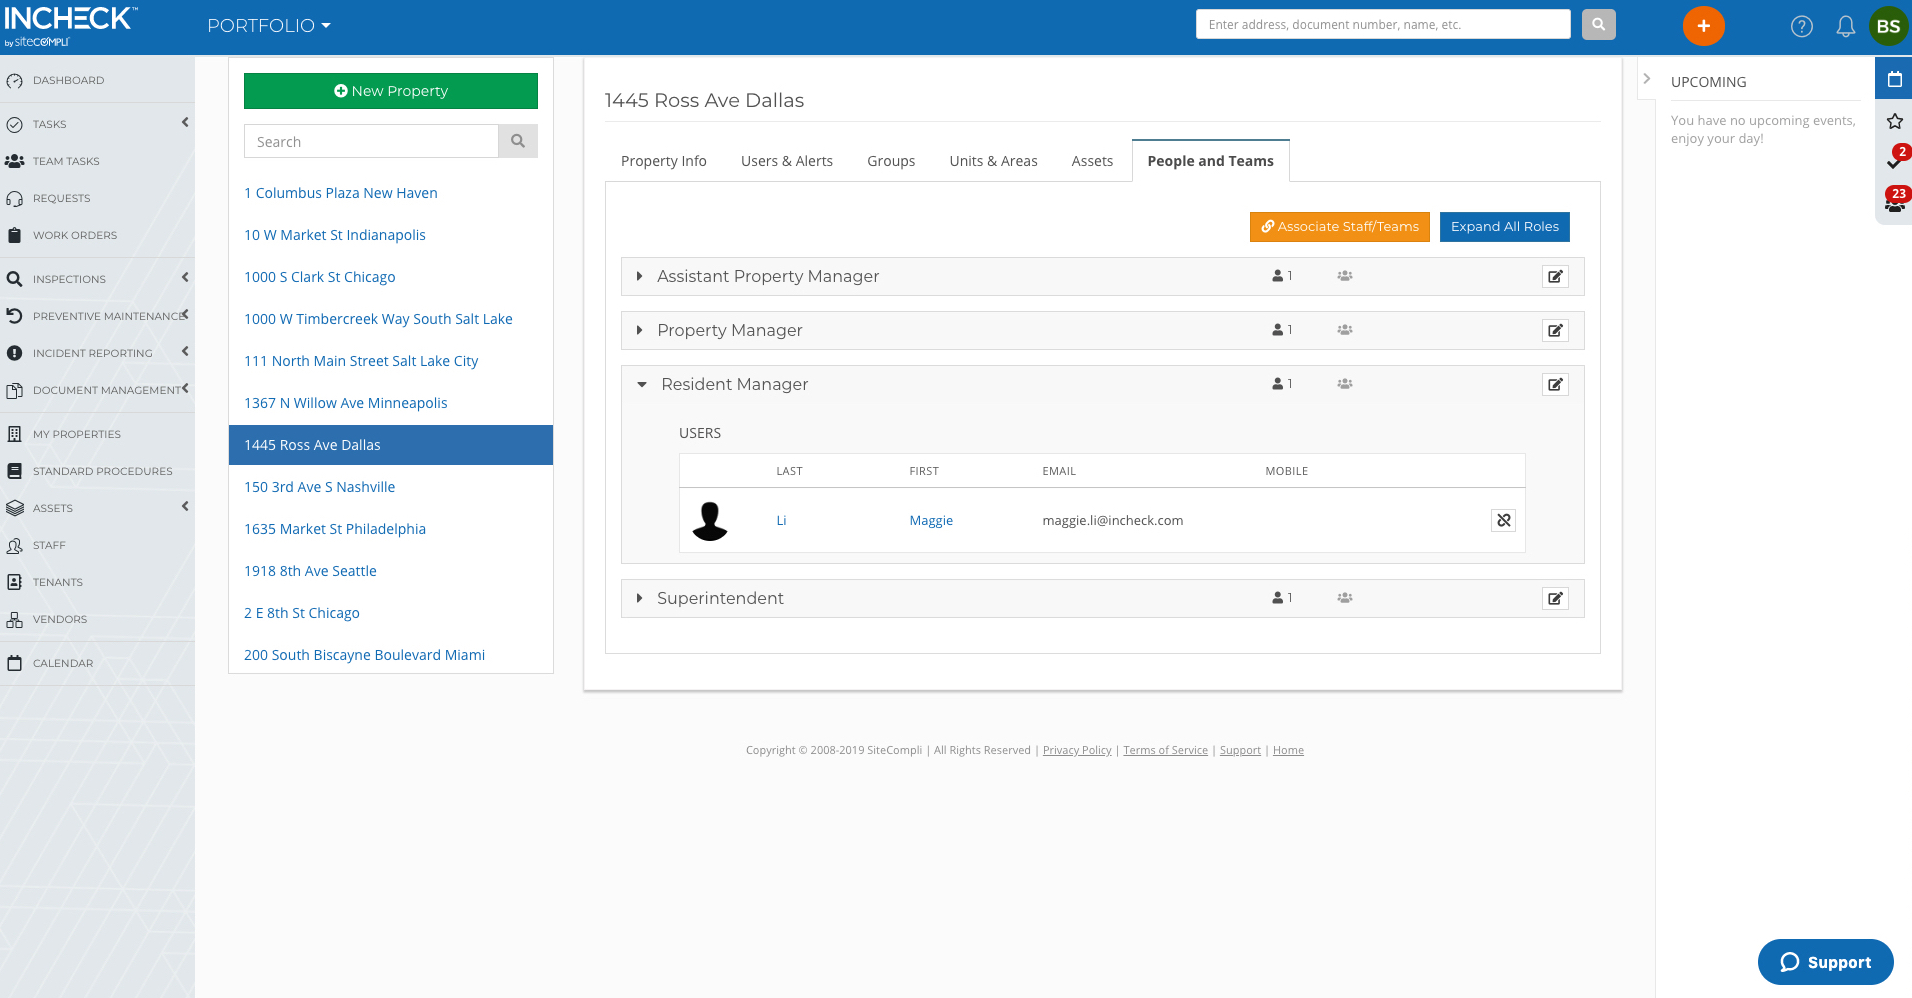Open the calendar icon in right panel

[x=1894, y=79]
